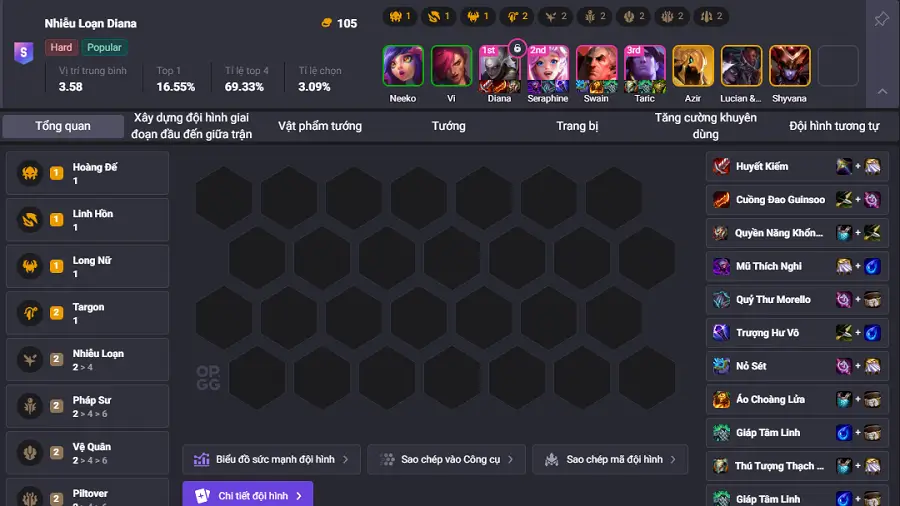The image size is (900, 506).
Task: Click the Linh Hồn trait icon
Action: 30,220
